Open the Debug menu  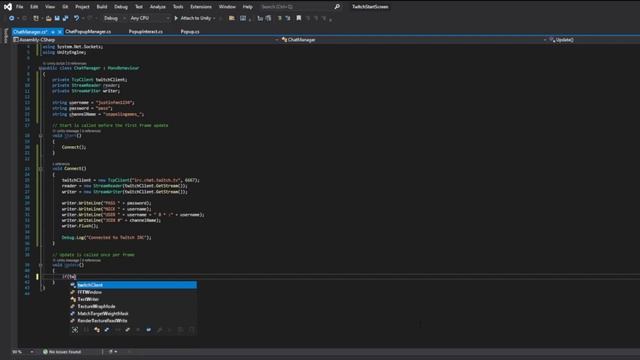(x=121, y=7)
